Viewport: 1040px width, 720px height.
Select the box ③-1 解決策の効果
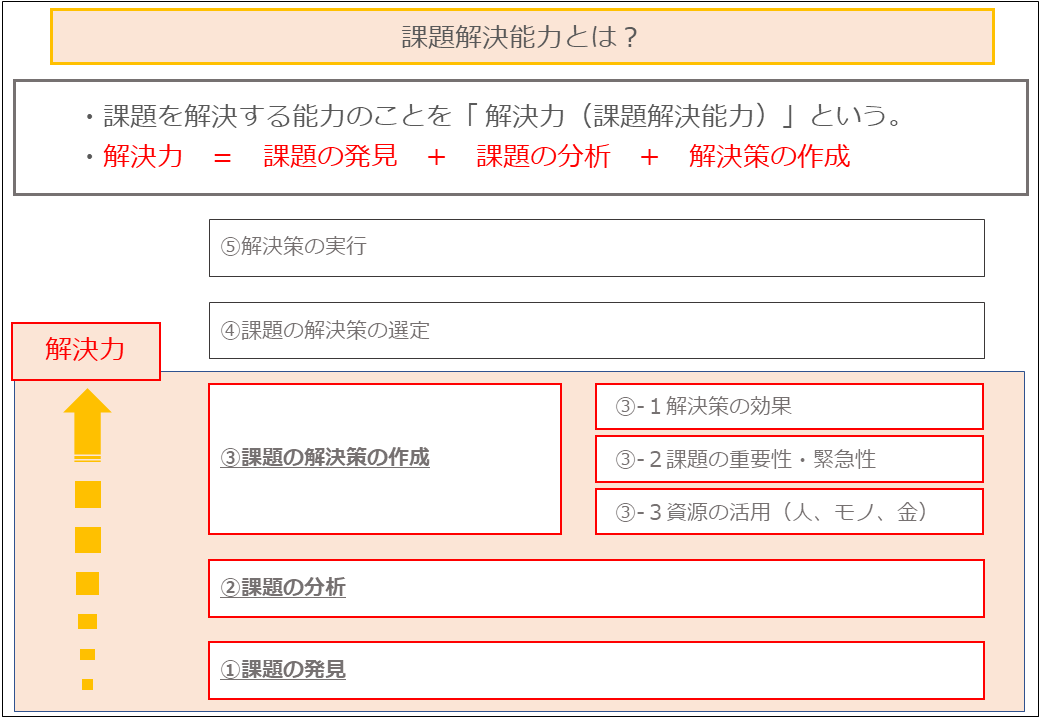tap(789, 406)
